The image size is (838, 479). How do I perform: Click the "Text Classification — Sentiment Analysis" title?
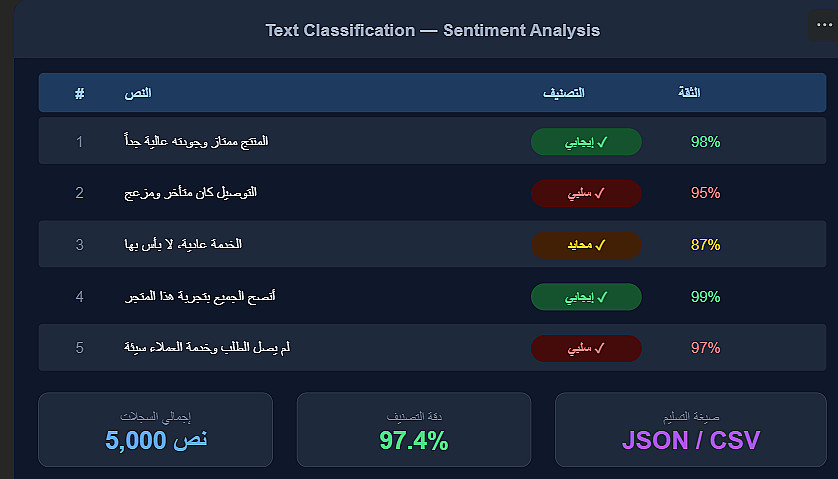[432, 30]
